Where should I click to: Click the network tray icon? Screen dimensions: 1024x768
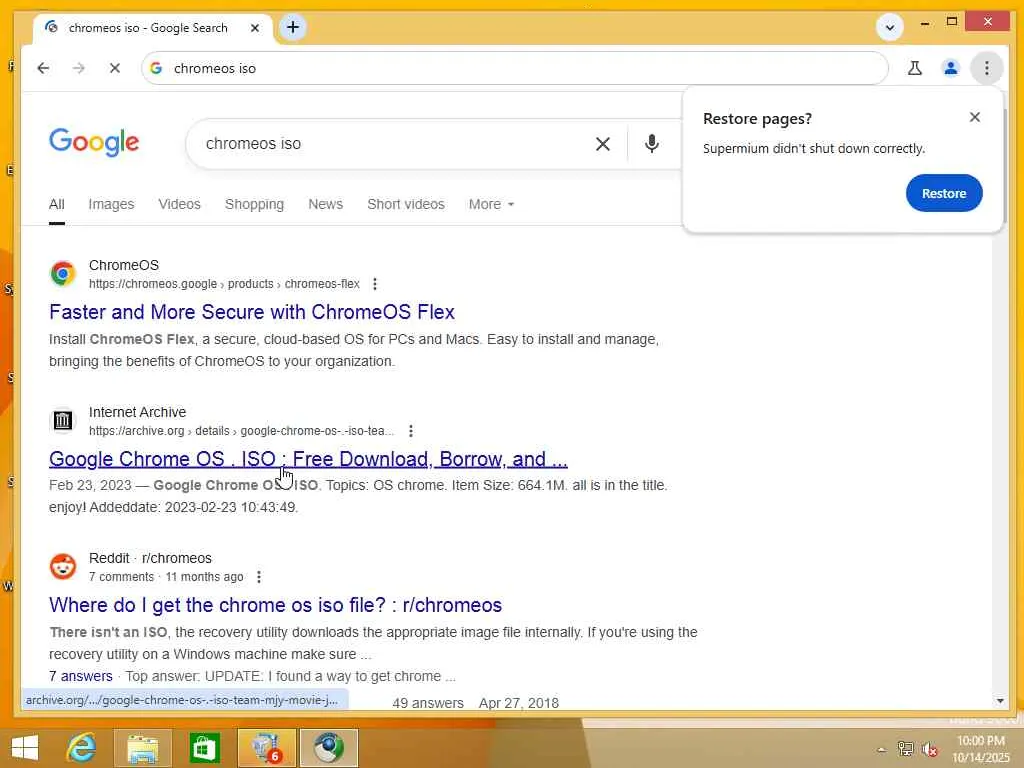point(905,749)
